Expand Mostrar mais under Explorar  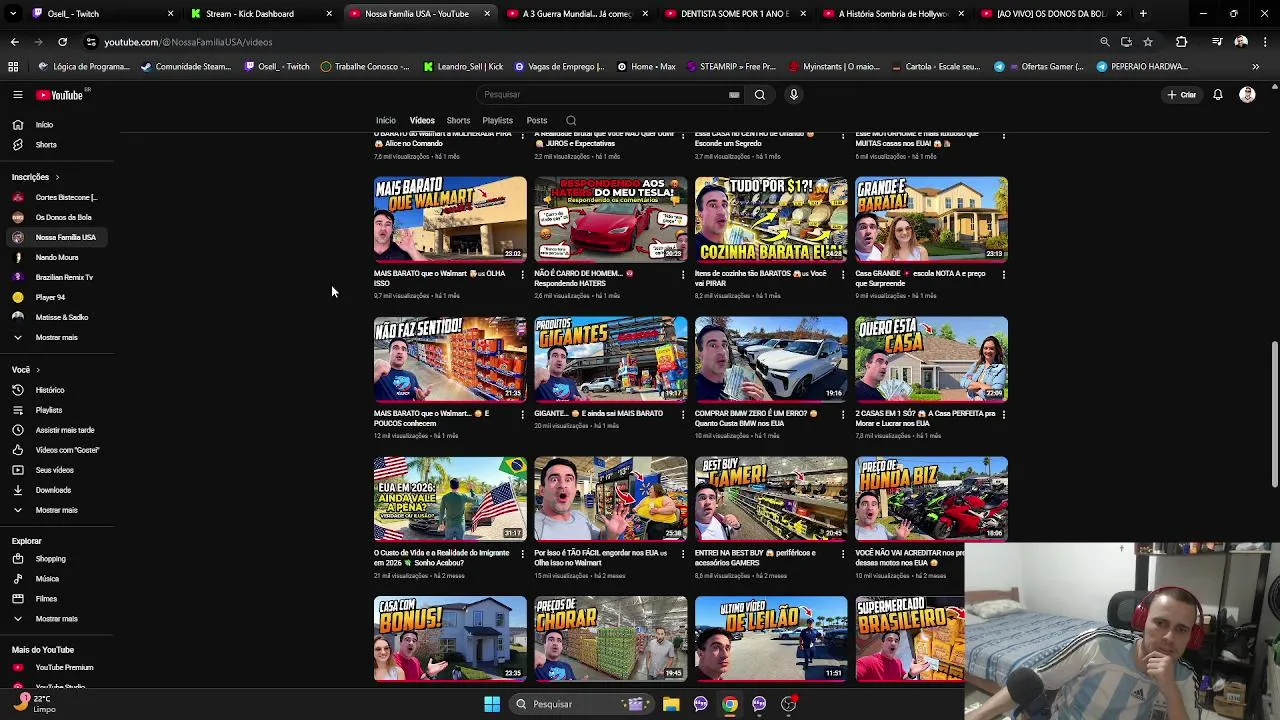tap(57, 619)
